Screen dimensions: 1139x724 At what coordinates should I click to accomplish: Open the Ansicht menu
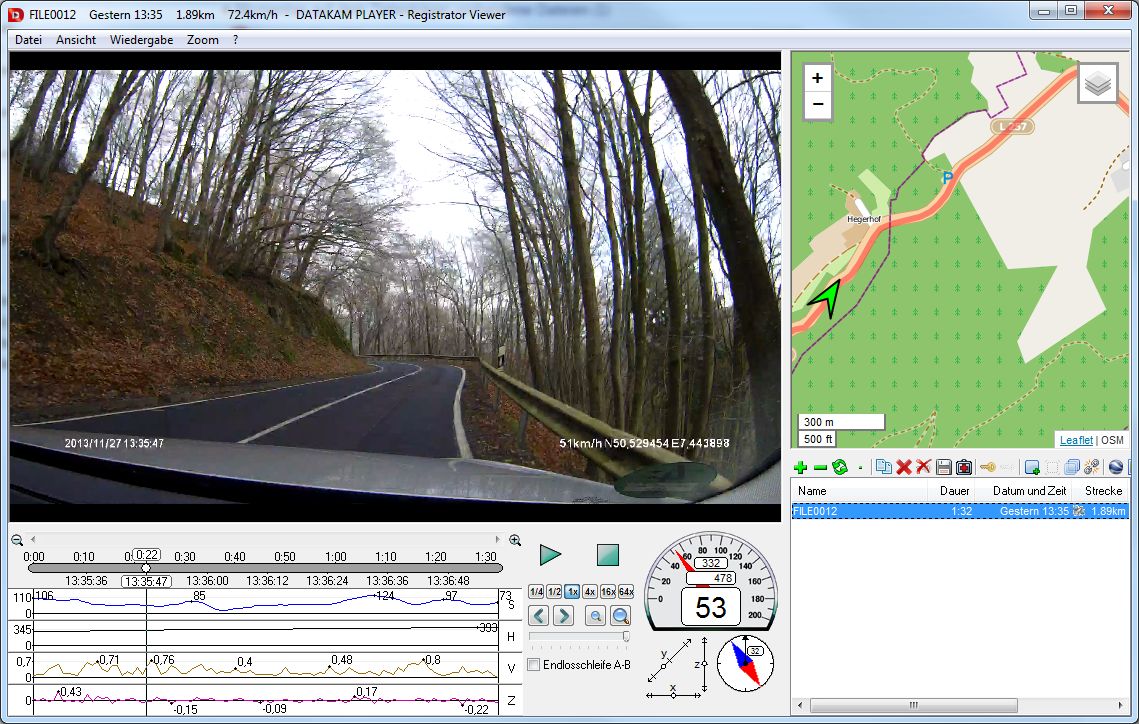[76, 40]
